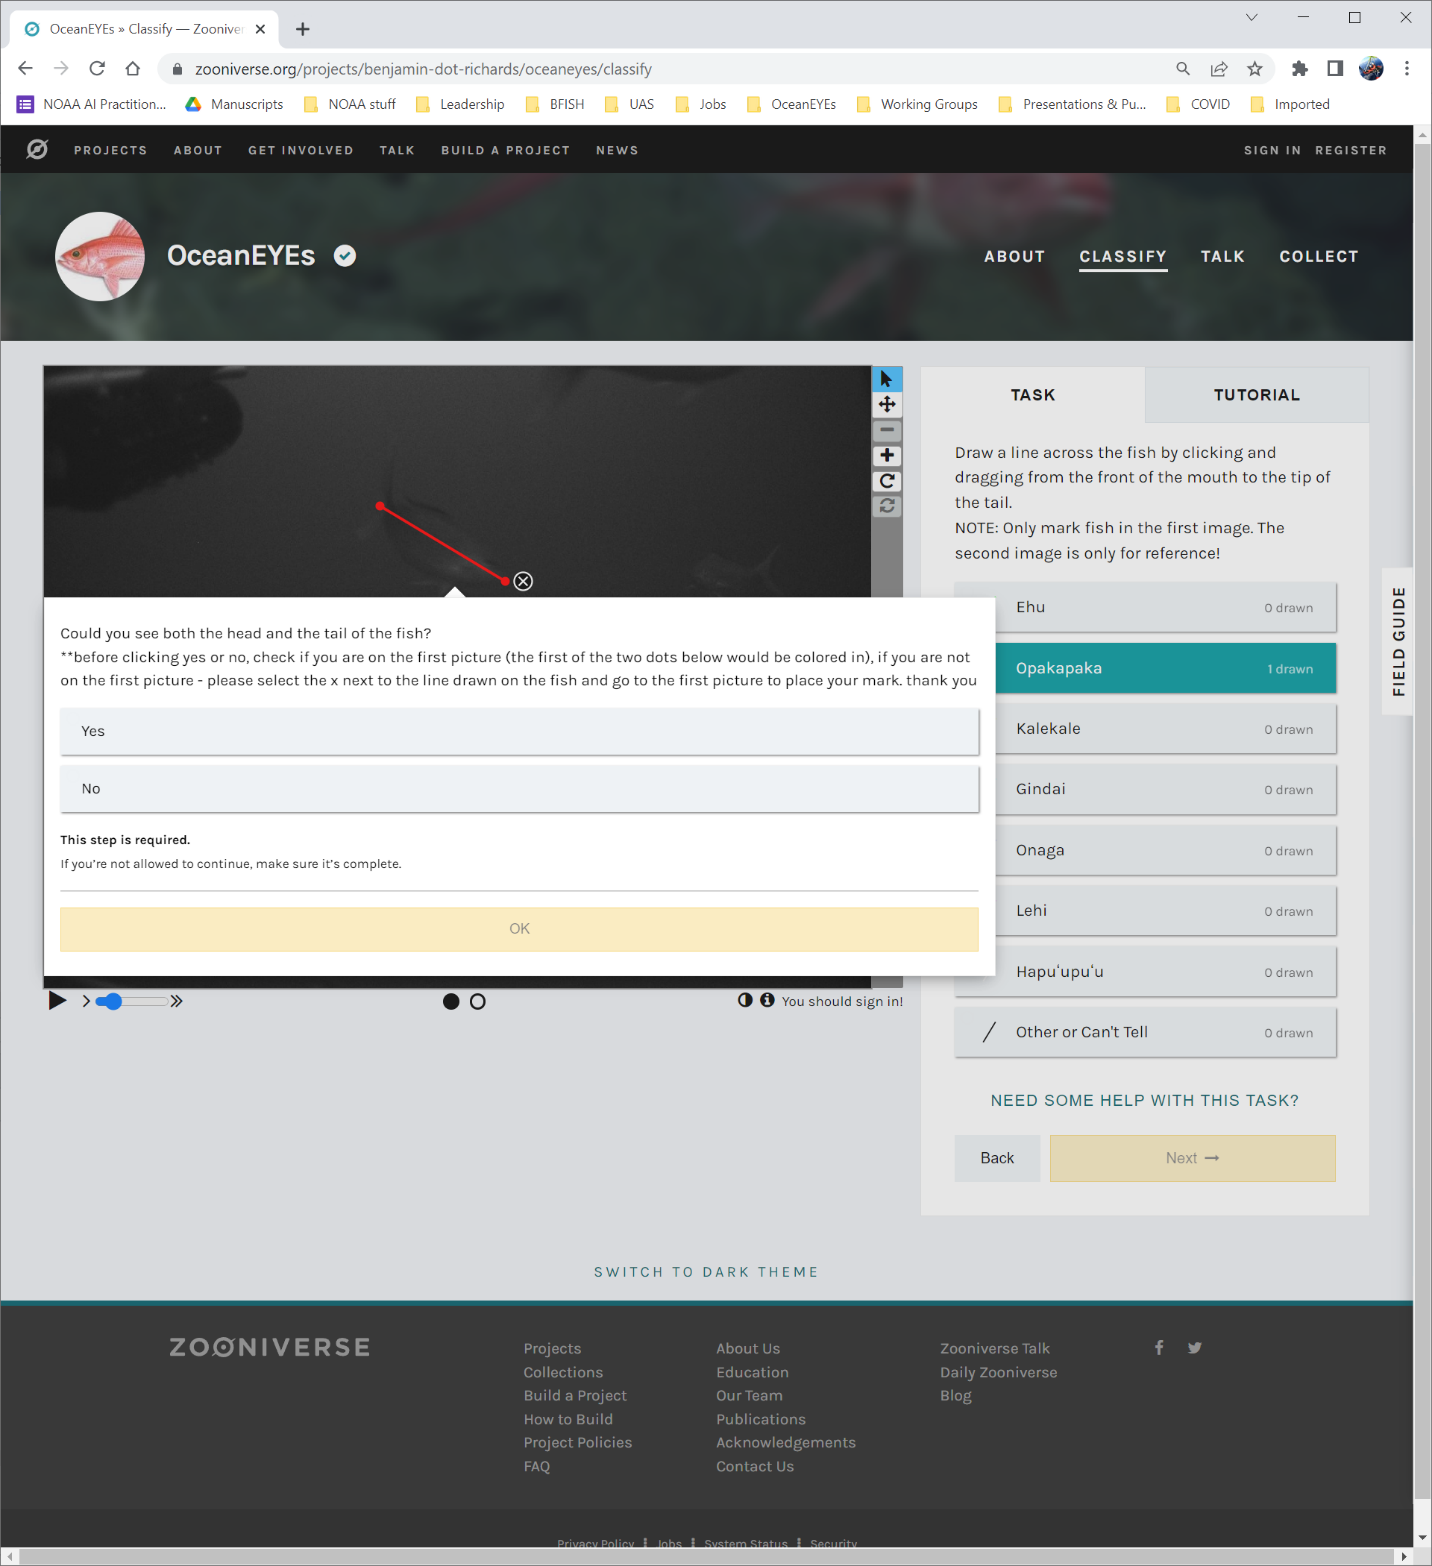1432x1566 pixels.
Task: Zoom in on the fish image
Action: coord(886,456)
